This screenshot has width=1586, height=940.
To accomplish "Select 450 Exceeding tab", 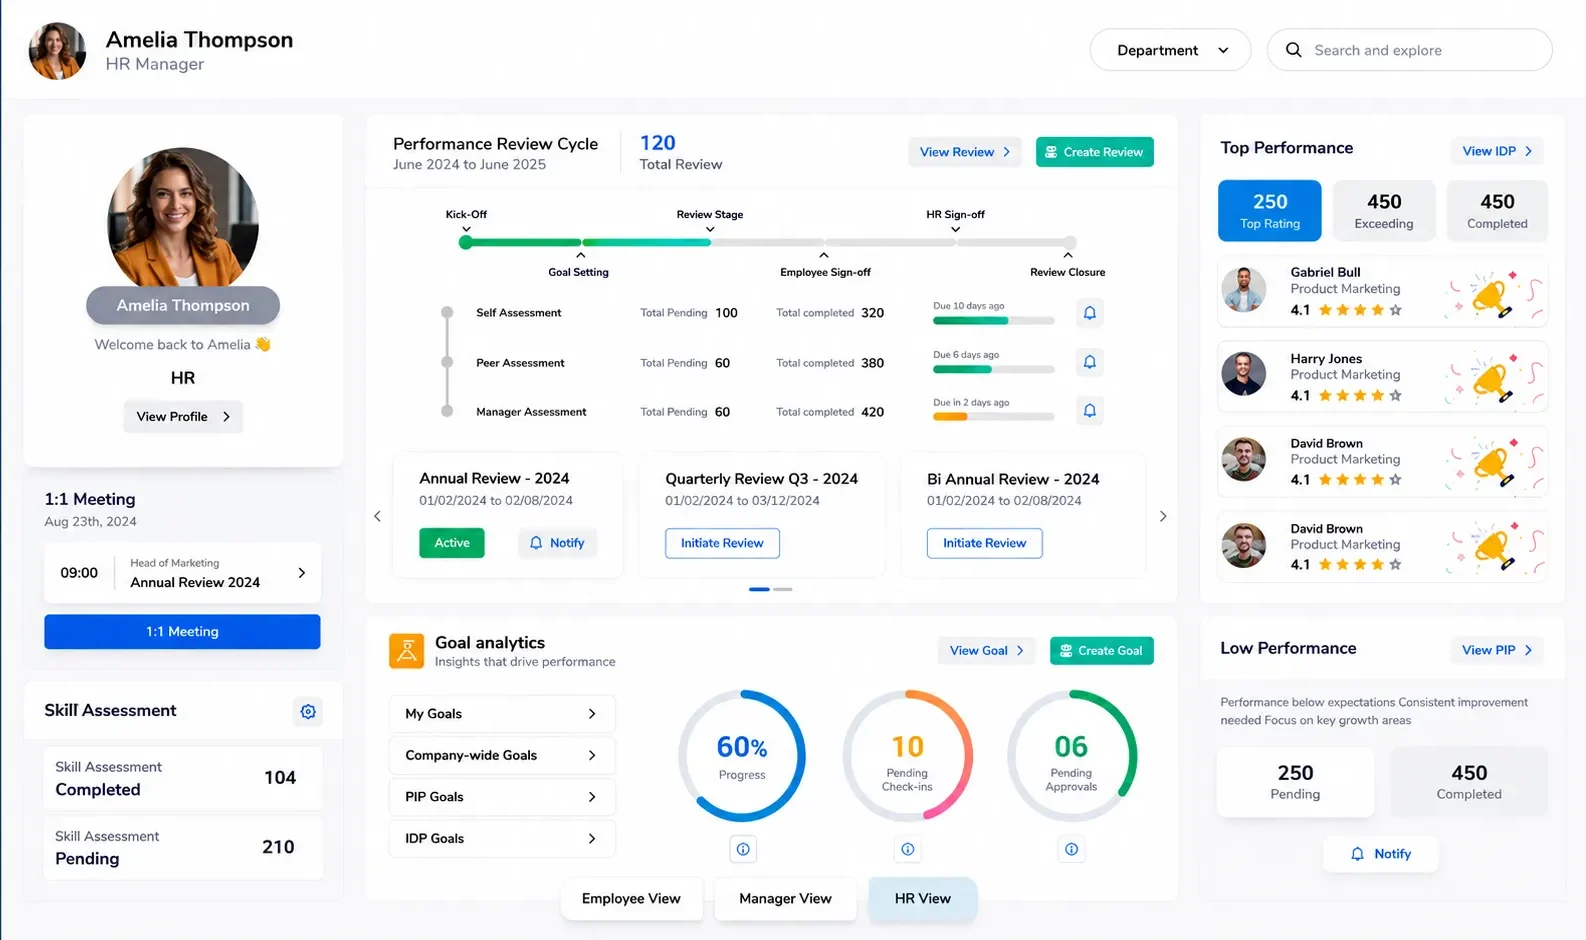I will 1384,211.
